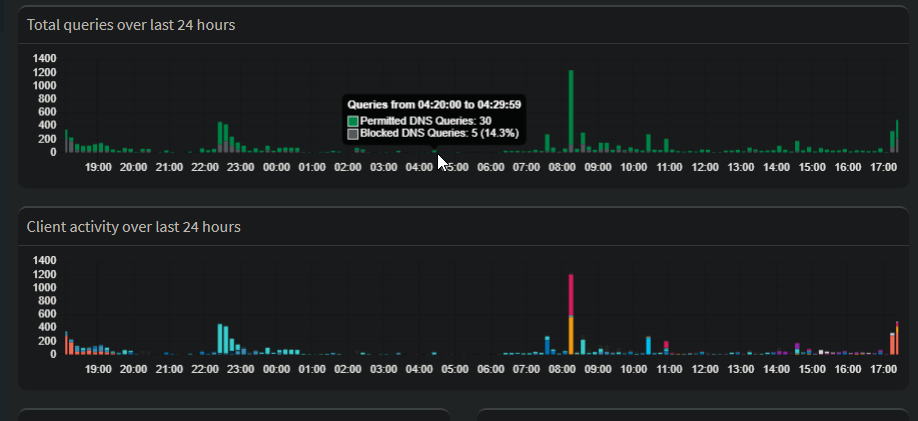Click the 08:00 time label on Total queries axis
This screenshot has height=421, width=918.
pos(563,166)
